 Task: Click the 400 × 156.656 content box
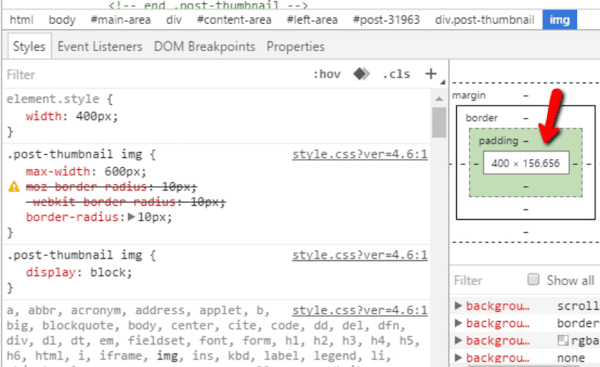tap(526, 163)
